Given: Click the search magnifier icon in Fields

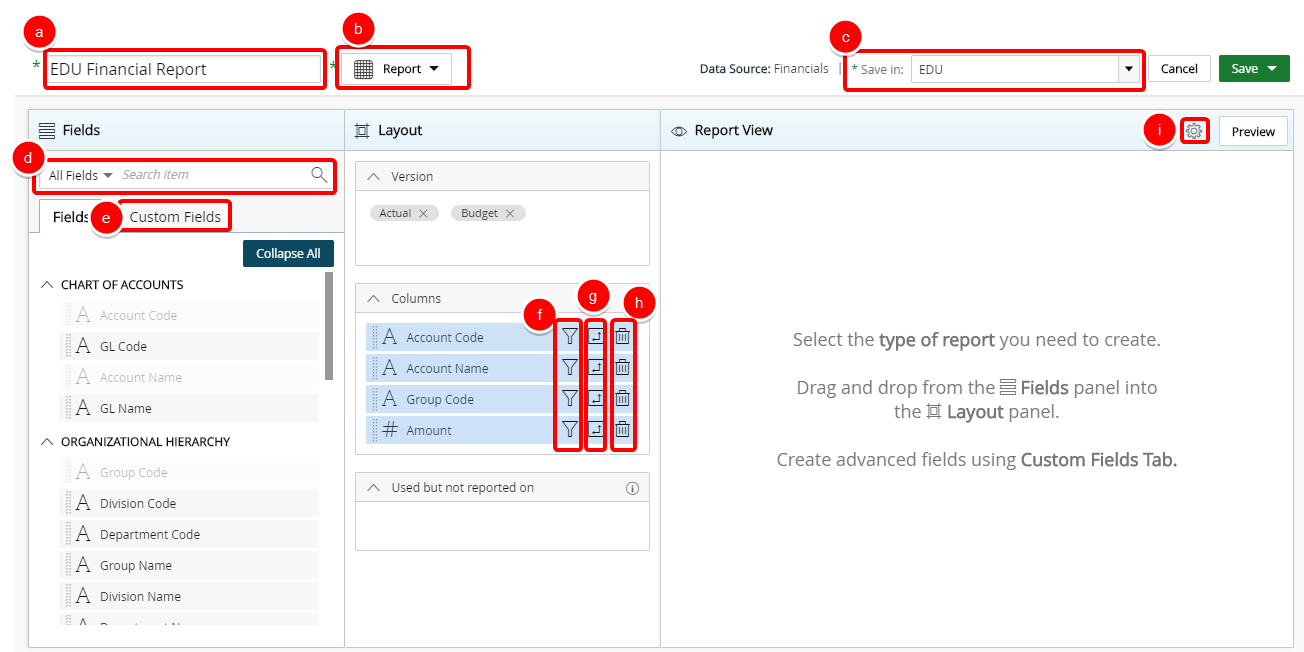Looking at the screenshot, I should point(319,175).
